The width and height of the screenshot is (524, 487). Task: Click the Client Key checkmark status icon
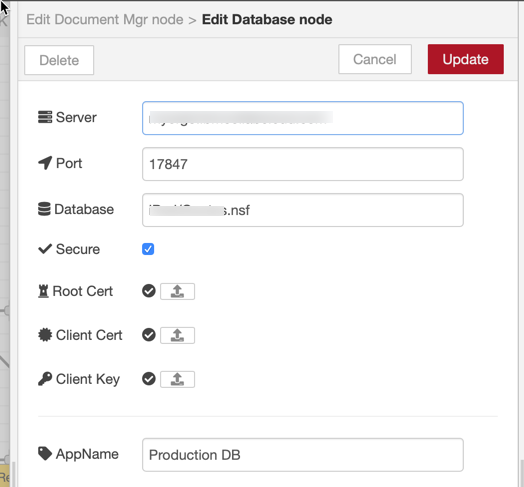(x=149, y=379)
